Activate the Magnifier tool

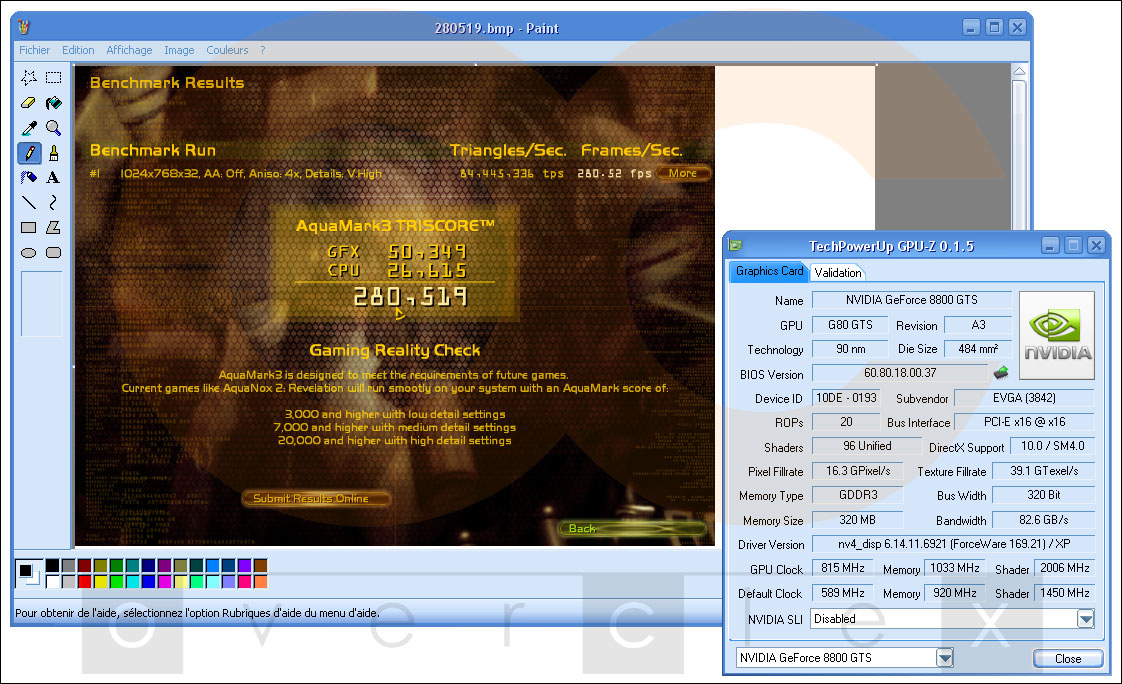pyautogui.click(x=54, y=128)
